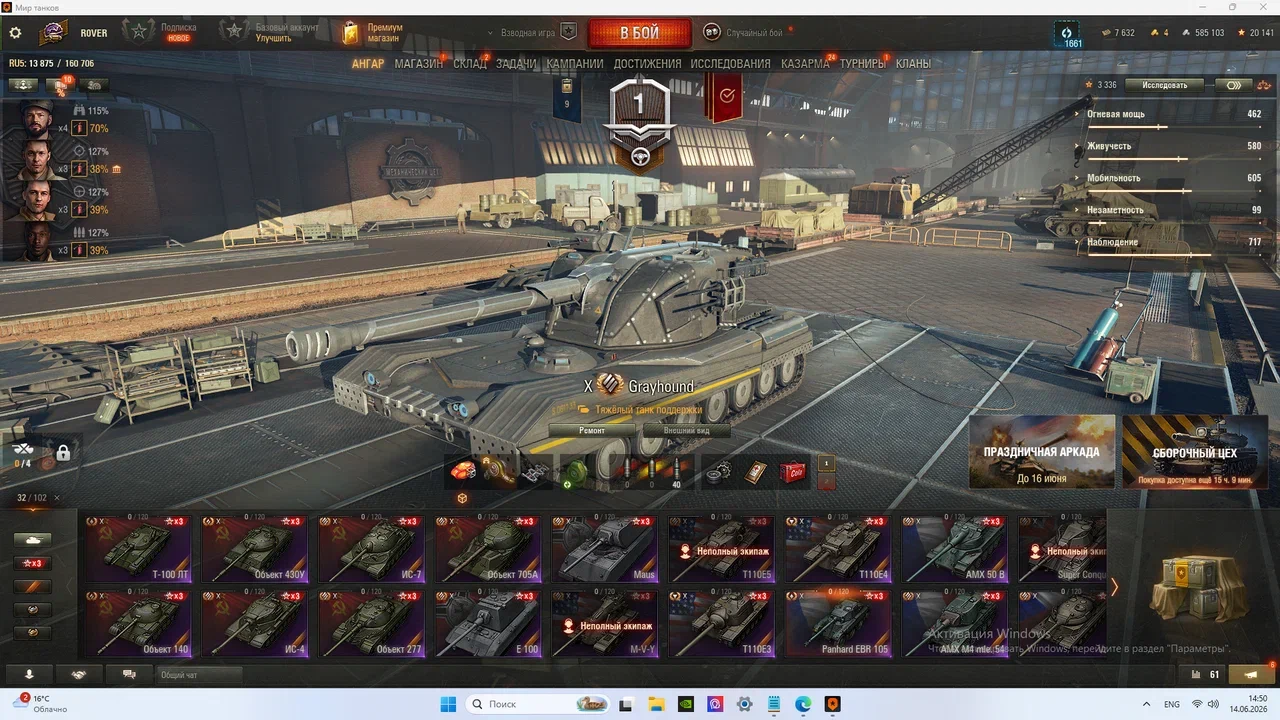
Task: Clear carousel filter next to 32 / 102
Action: pos(57,498)
